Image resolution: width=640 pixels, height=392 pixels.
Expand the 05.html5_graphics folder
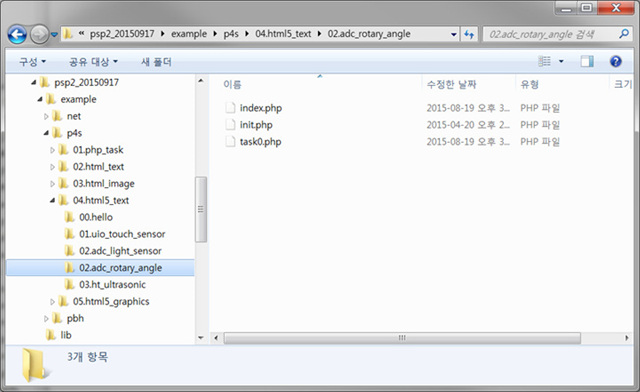pos(52,302)
